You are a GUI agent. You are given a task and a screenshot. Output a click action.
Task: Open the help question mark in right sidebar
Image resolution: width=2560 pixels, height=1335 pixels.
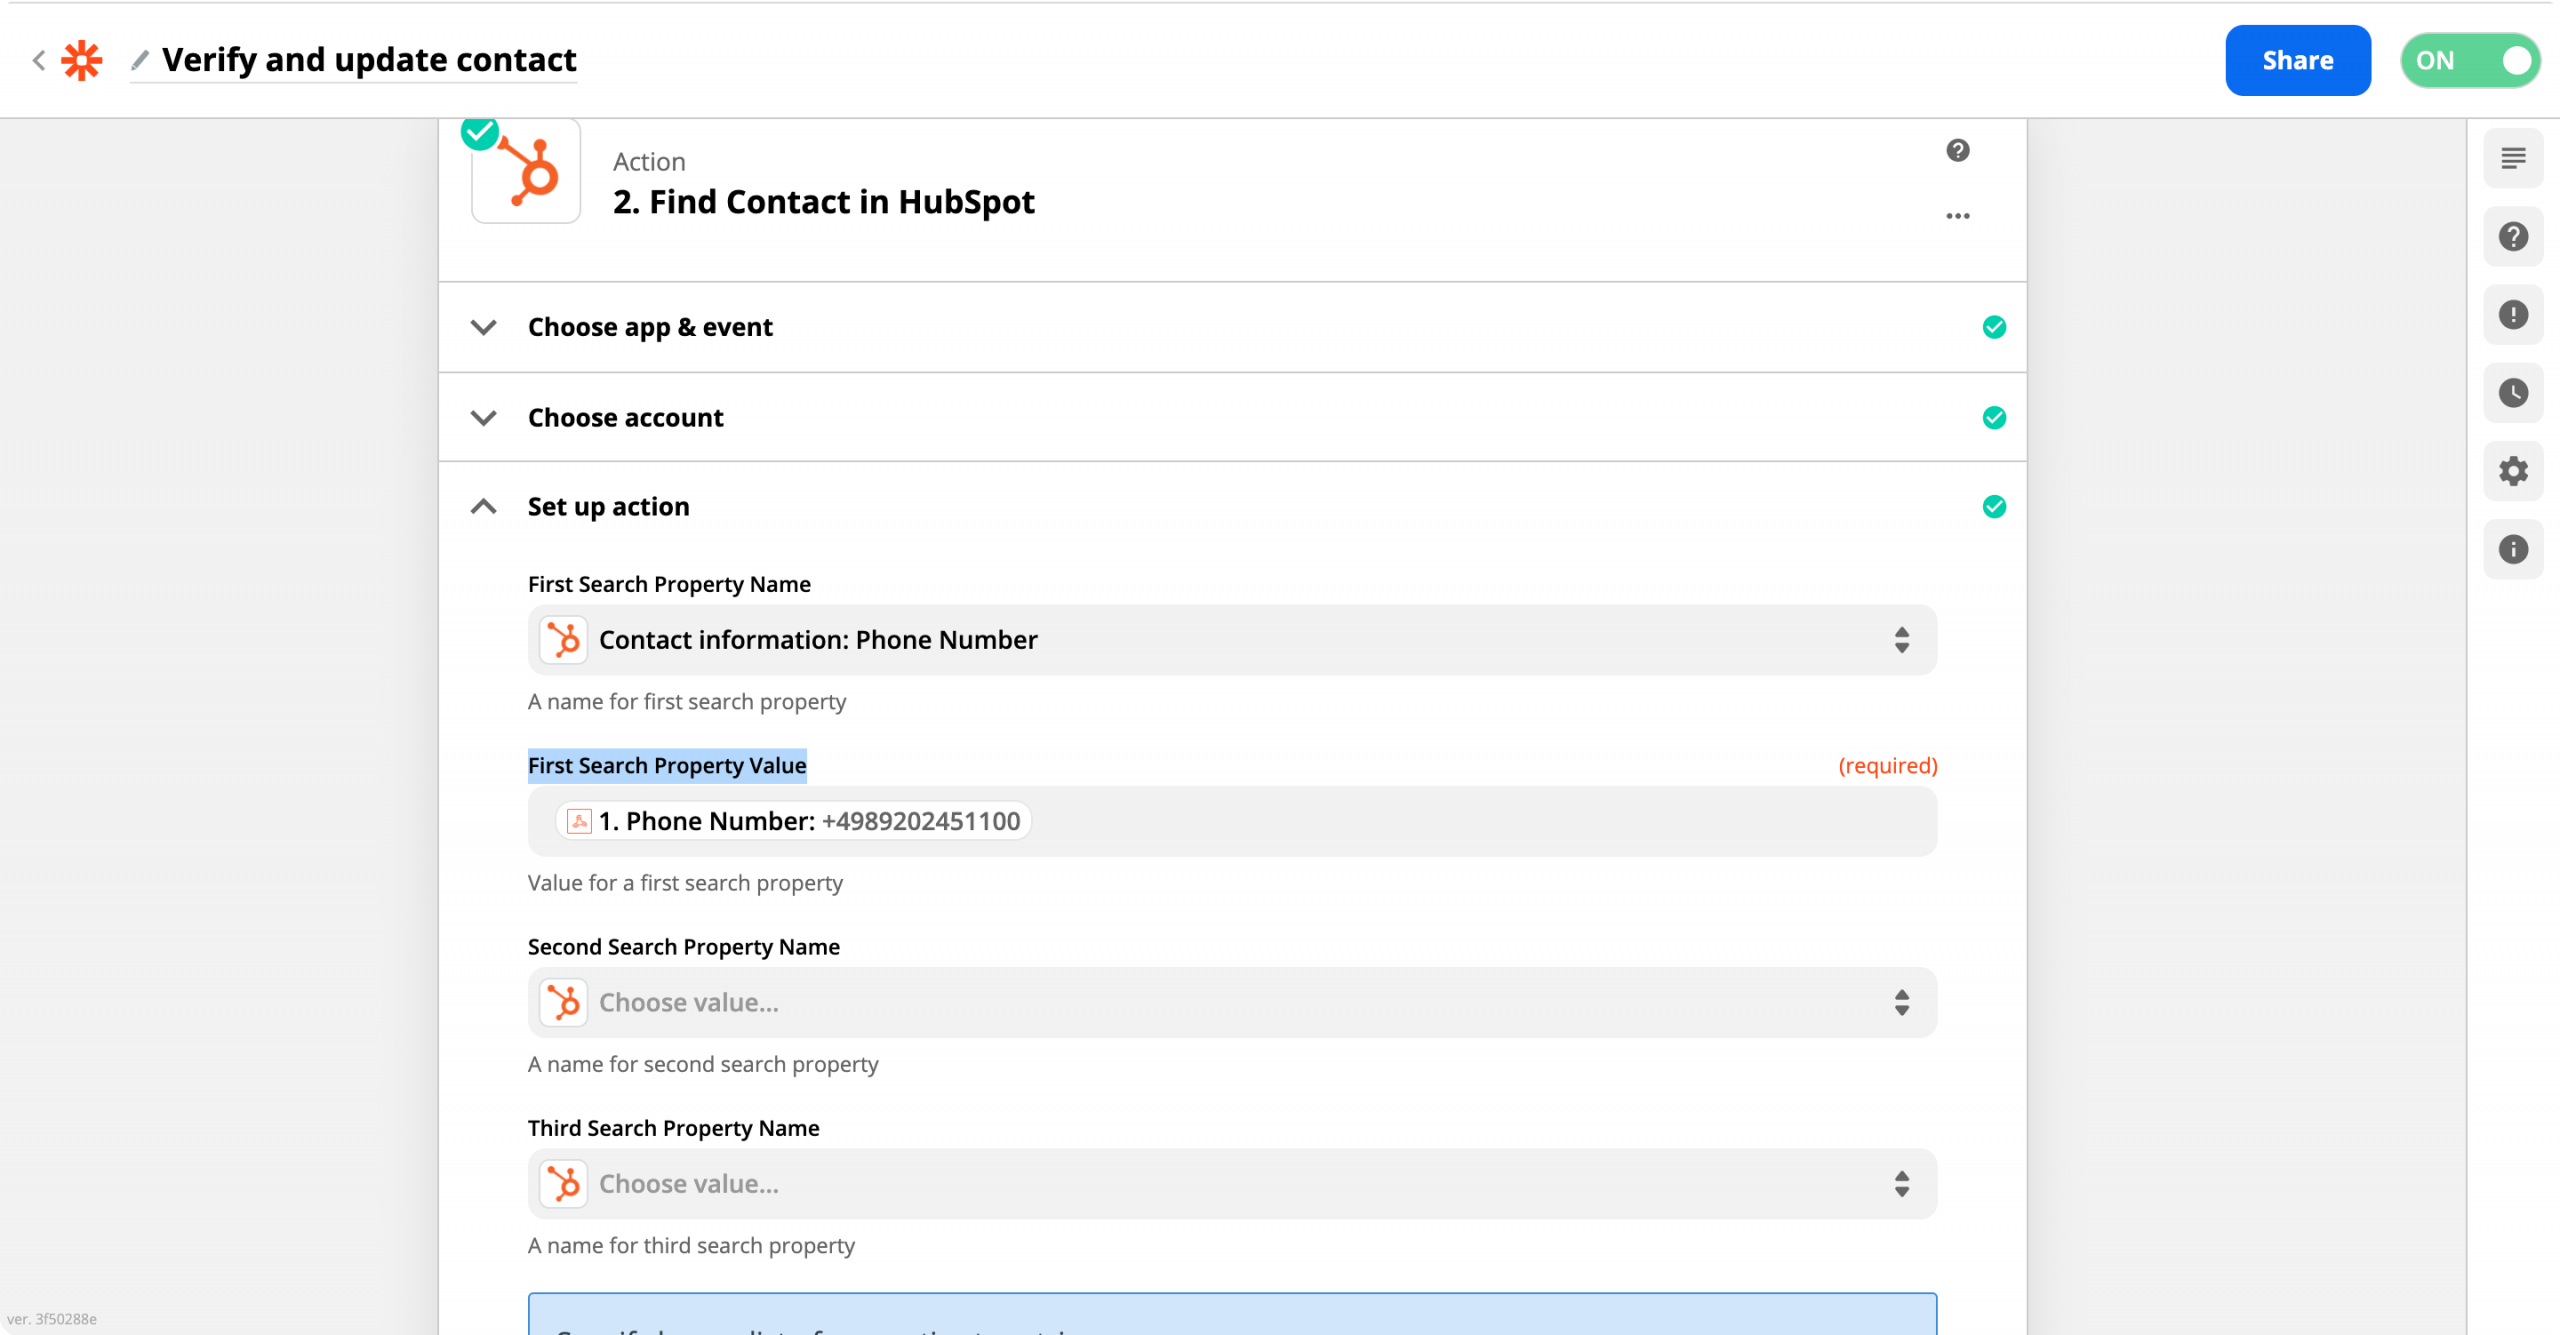click(x=2513, y=237)
